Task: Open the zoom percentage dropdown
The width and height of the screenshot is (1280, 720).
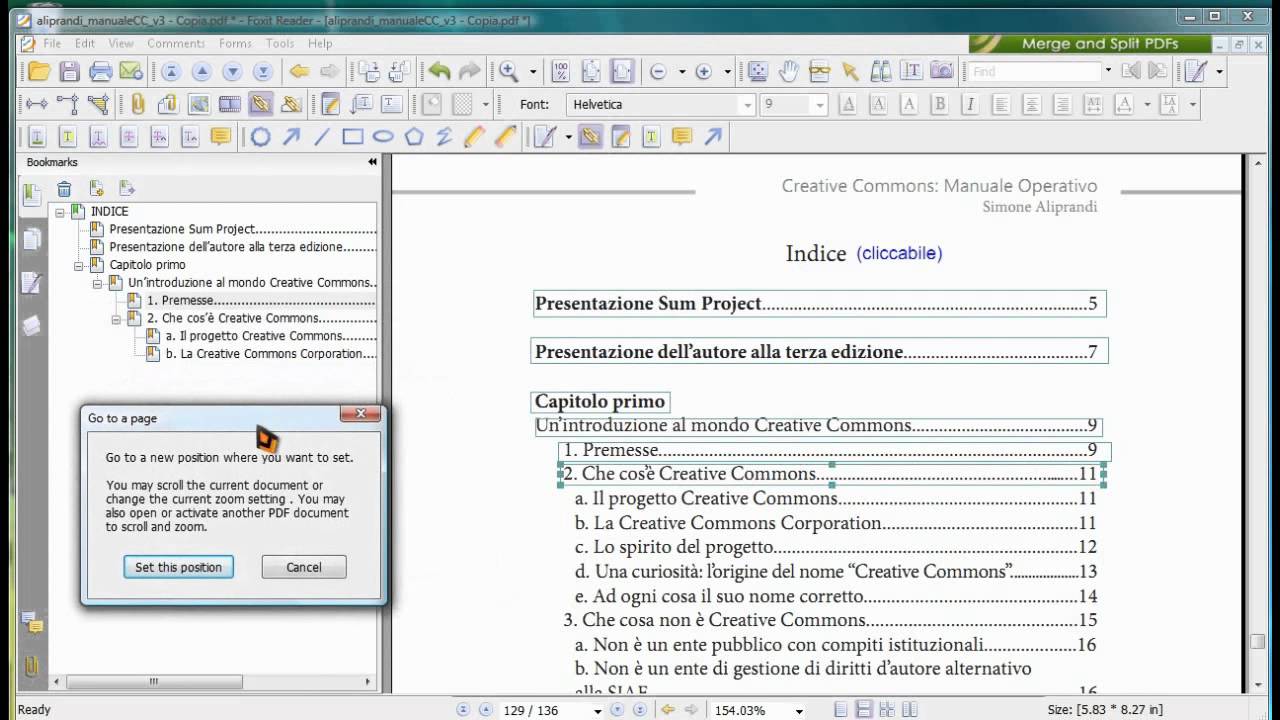Action: click(x=798, y=711)
